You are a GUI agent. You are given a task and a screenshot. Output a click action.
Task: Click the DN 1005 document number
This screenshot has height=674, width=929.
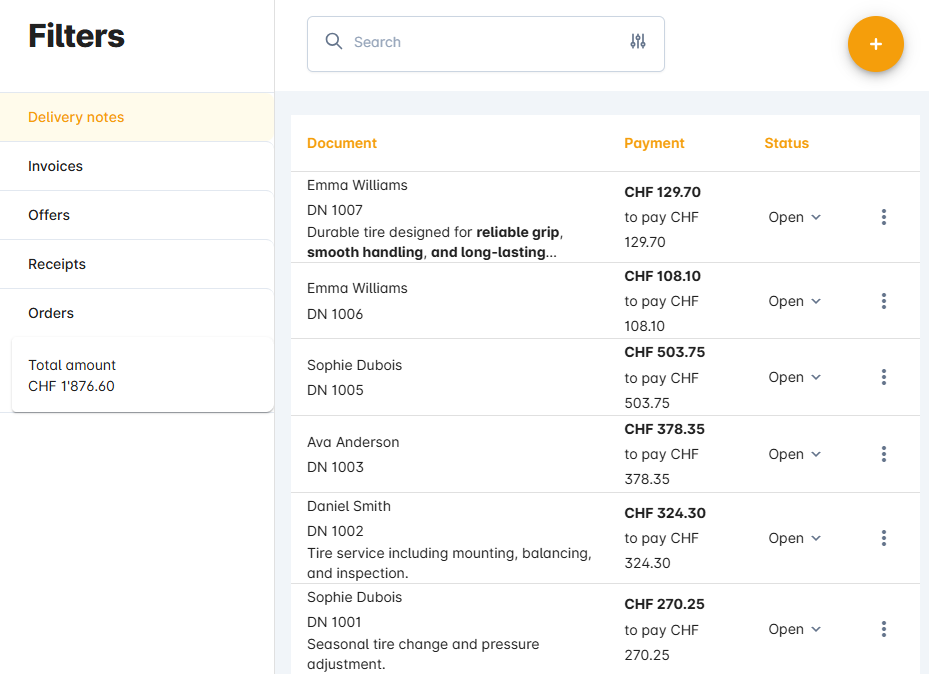tap(335, 390)
